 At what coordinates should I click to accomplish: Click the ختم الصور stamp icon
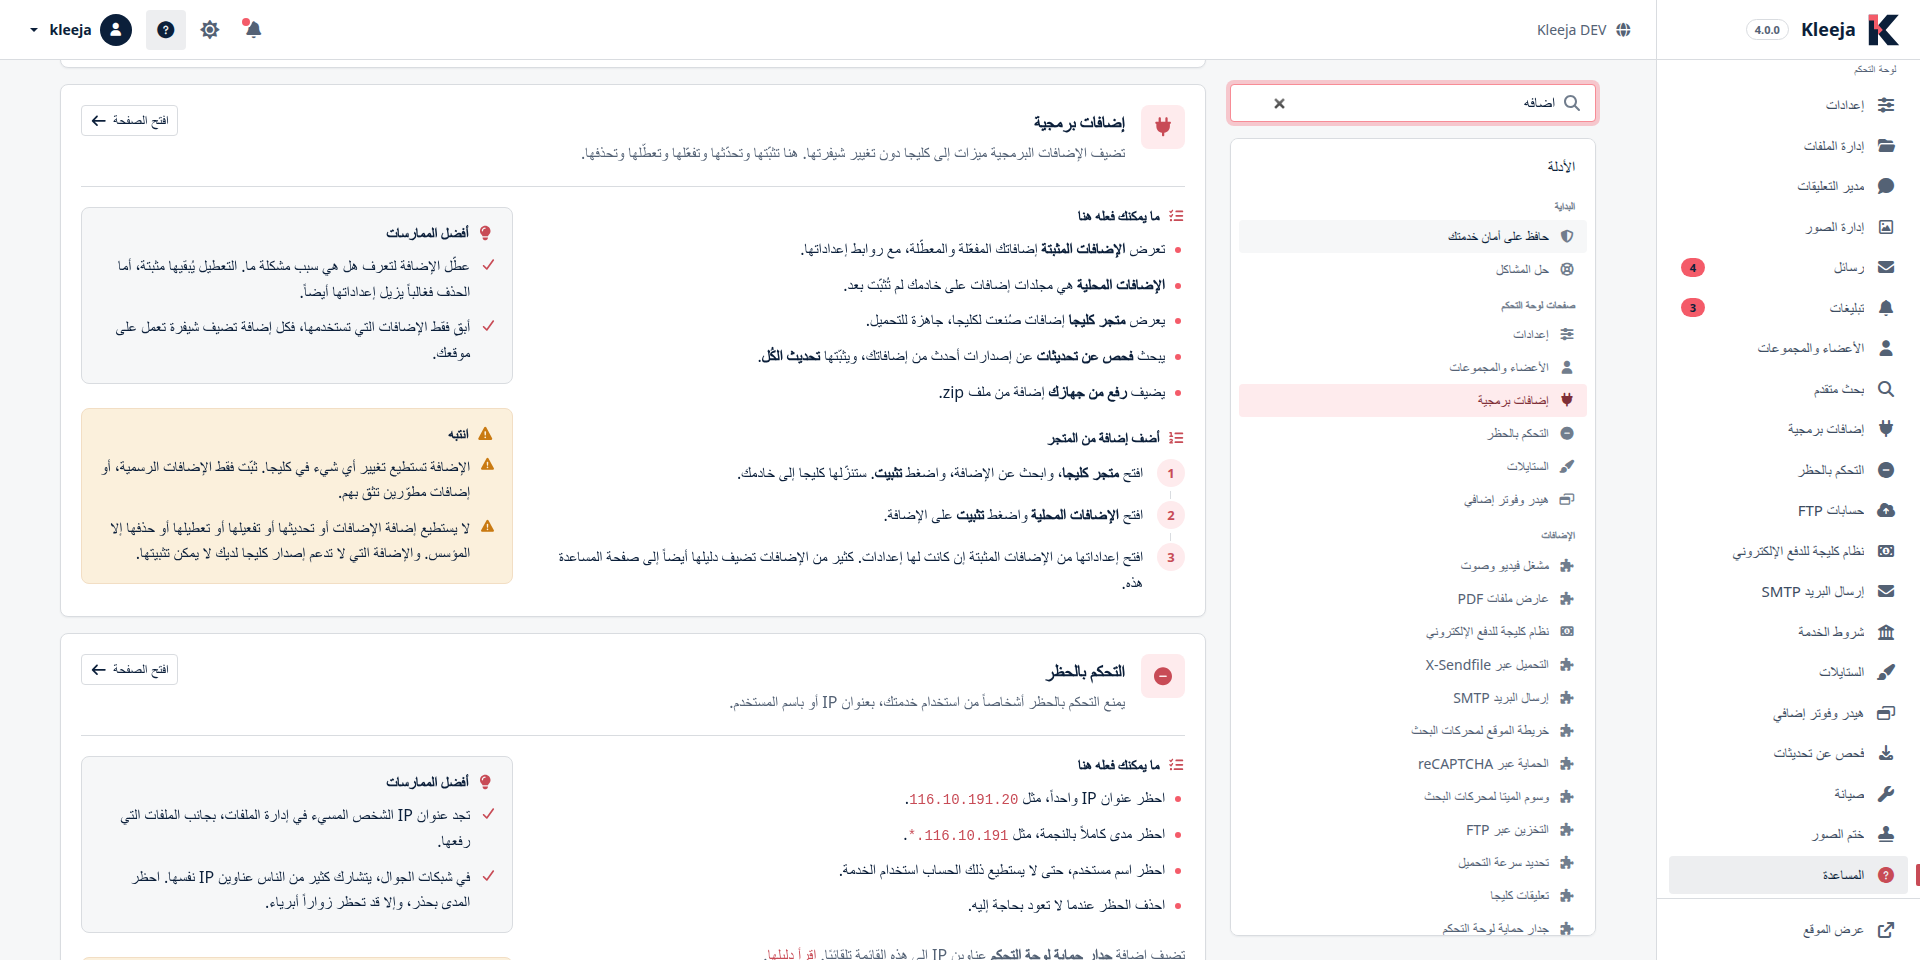[1886, 834]
